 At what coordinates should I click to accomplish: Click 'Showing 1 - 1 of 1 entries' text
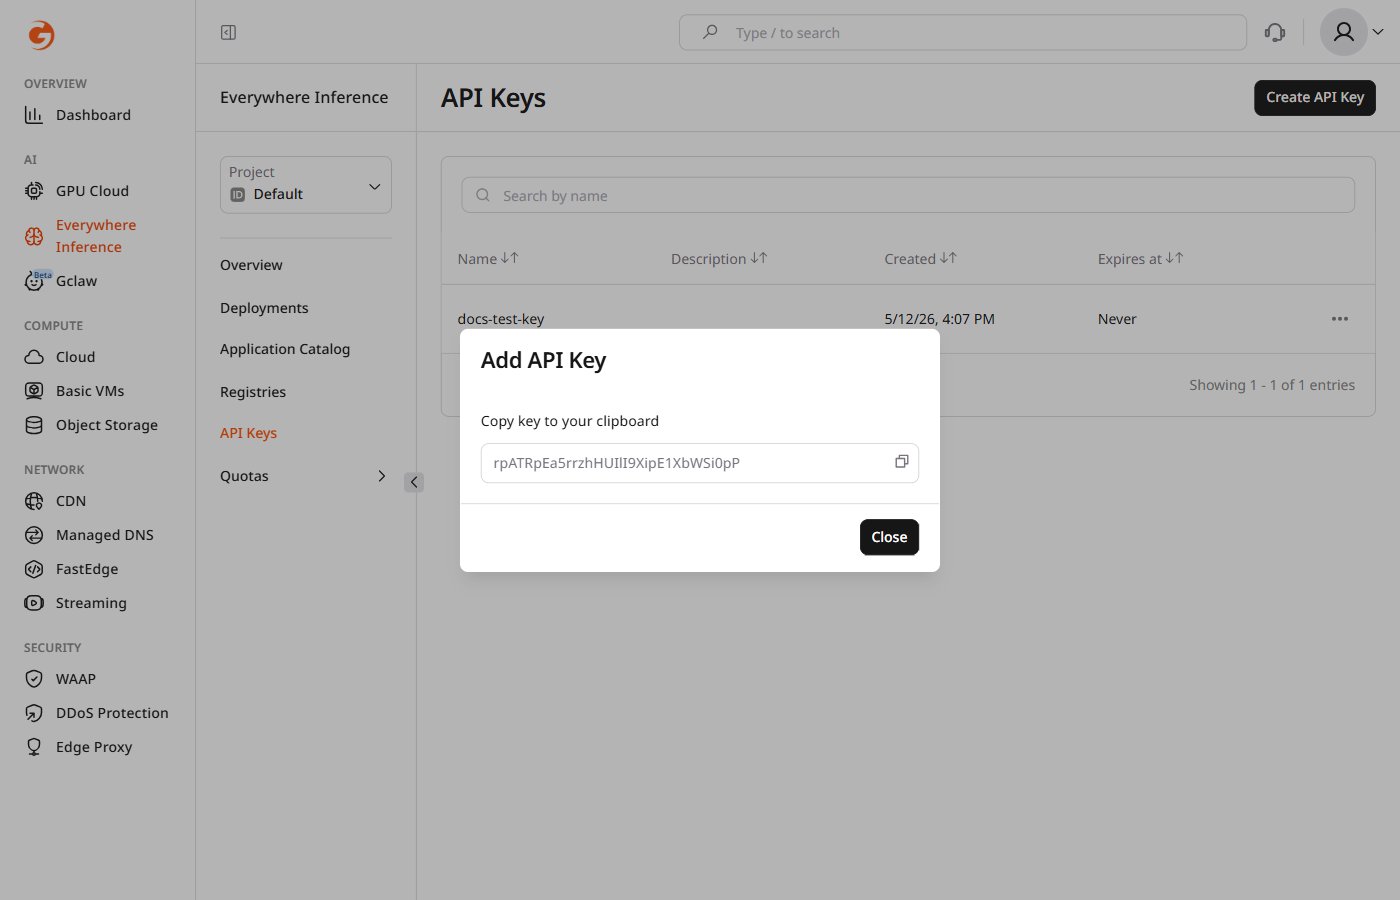point(1272,385)
